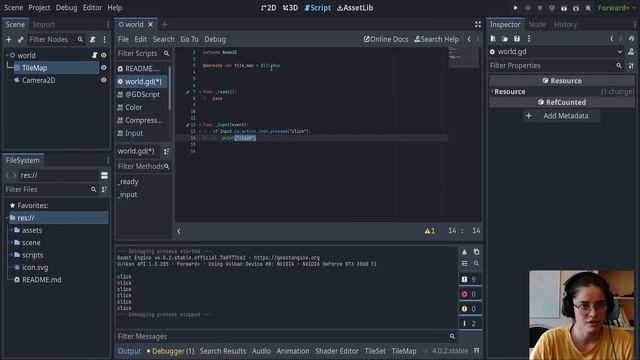Select world.gd(*) in script list
The image size is (640, 360).
tap(143, 82)
